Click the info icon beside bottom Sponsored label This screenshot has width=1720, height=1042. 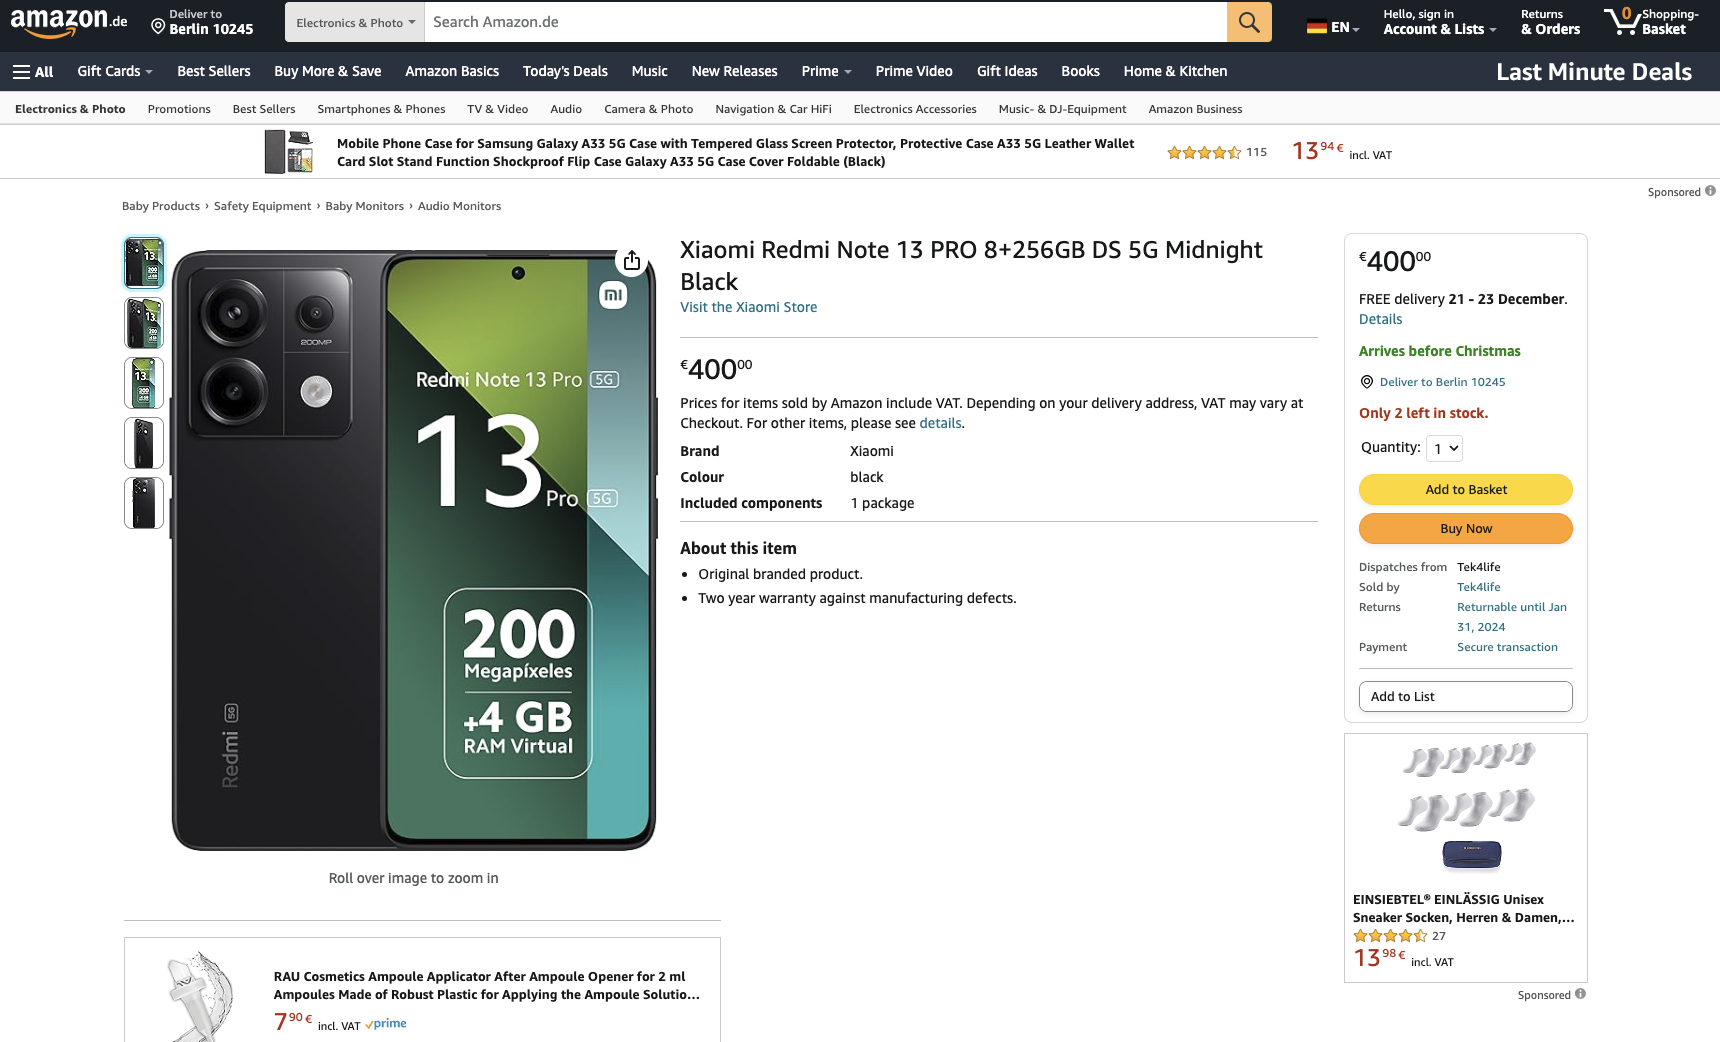pyautogui.click(x=1580, y=994)
